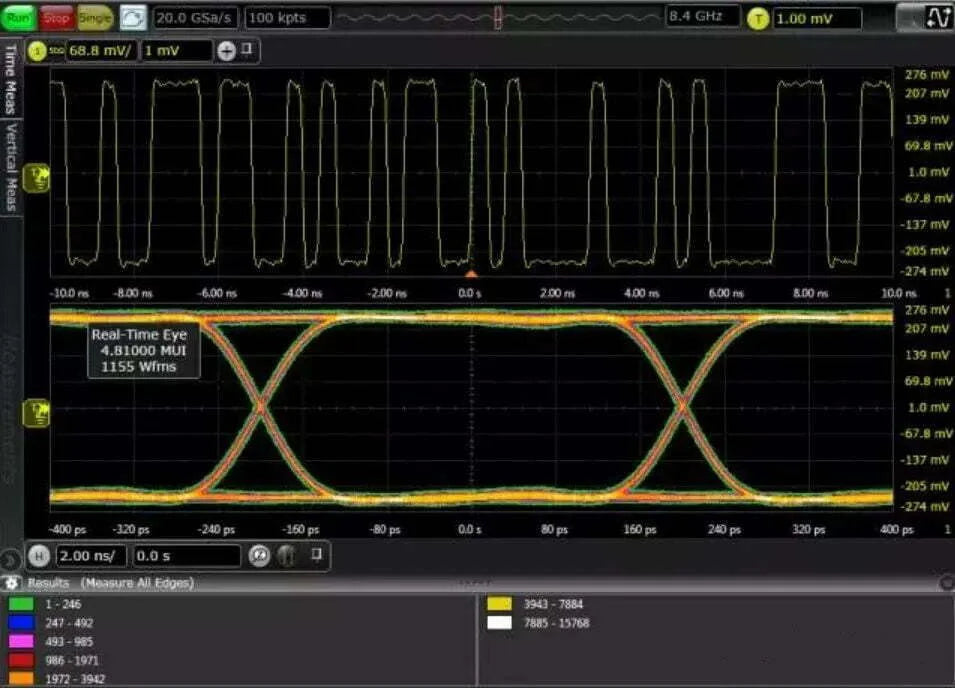
Task: Stop the acquisition
Action: (x=57, y=15)
